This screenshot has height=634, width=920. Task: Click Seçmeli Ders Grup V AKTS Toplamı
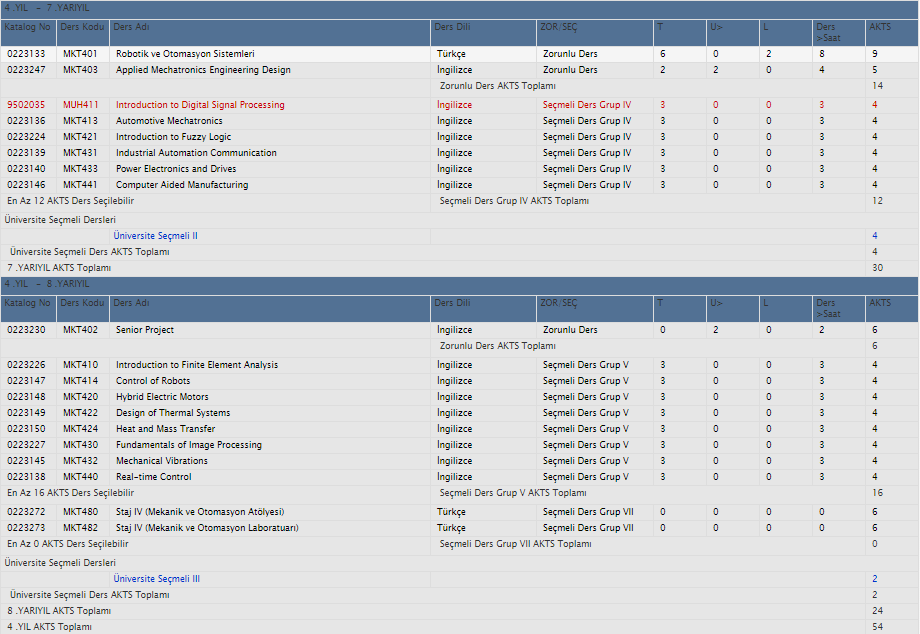coord(513,493)
